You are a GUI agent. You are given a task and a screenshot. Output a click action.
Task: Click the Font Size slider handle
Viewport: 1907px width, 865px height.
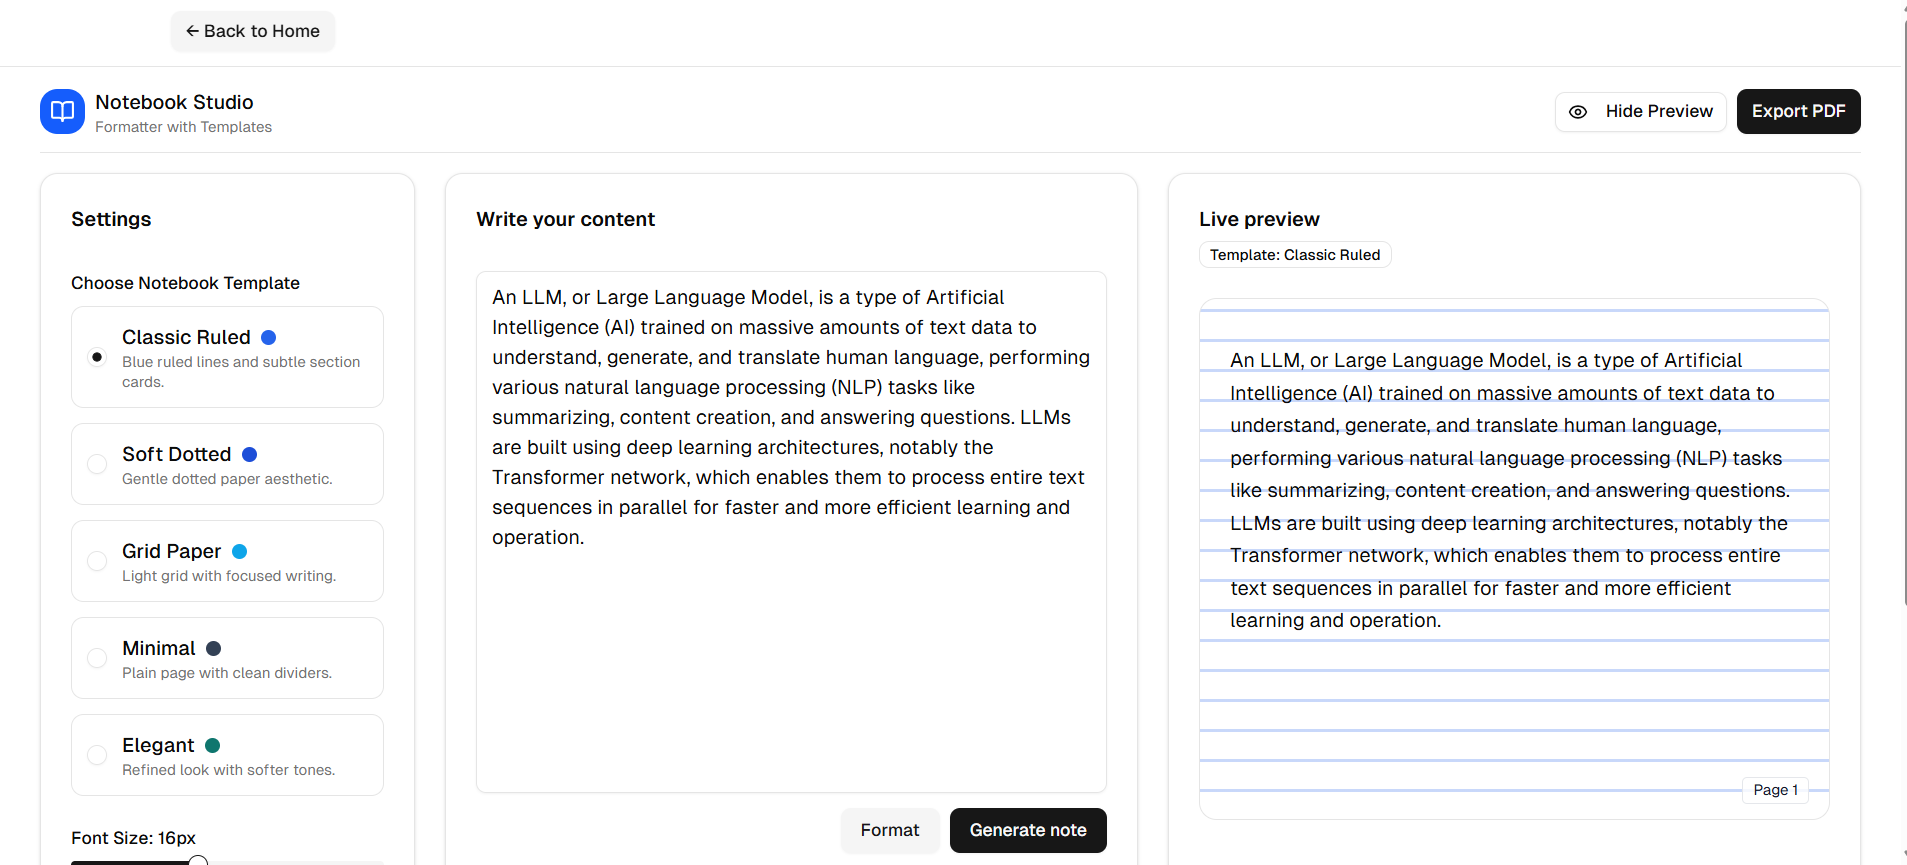click(x=198, y=861)
